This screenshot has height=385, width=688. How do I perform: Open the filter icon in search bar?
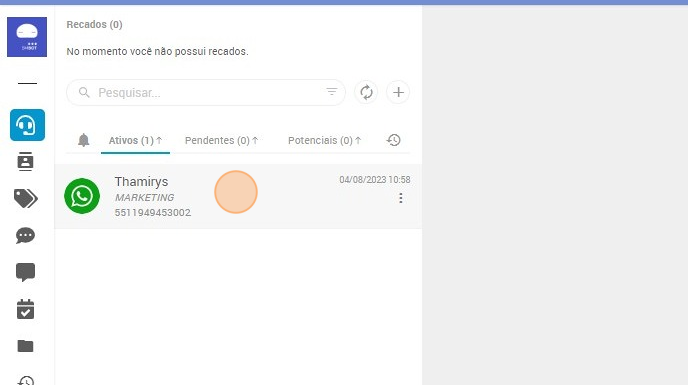click(332, 91)
